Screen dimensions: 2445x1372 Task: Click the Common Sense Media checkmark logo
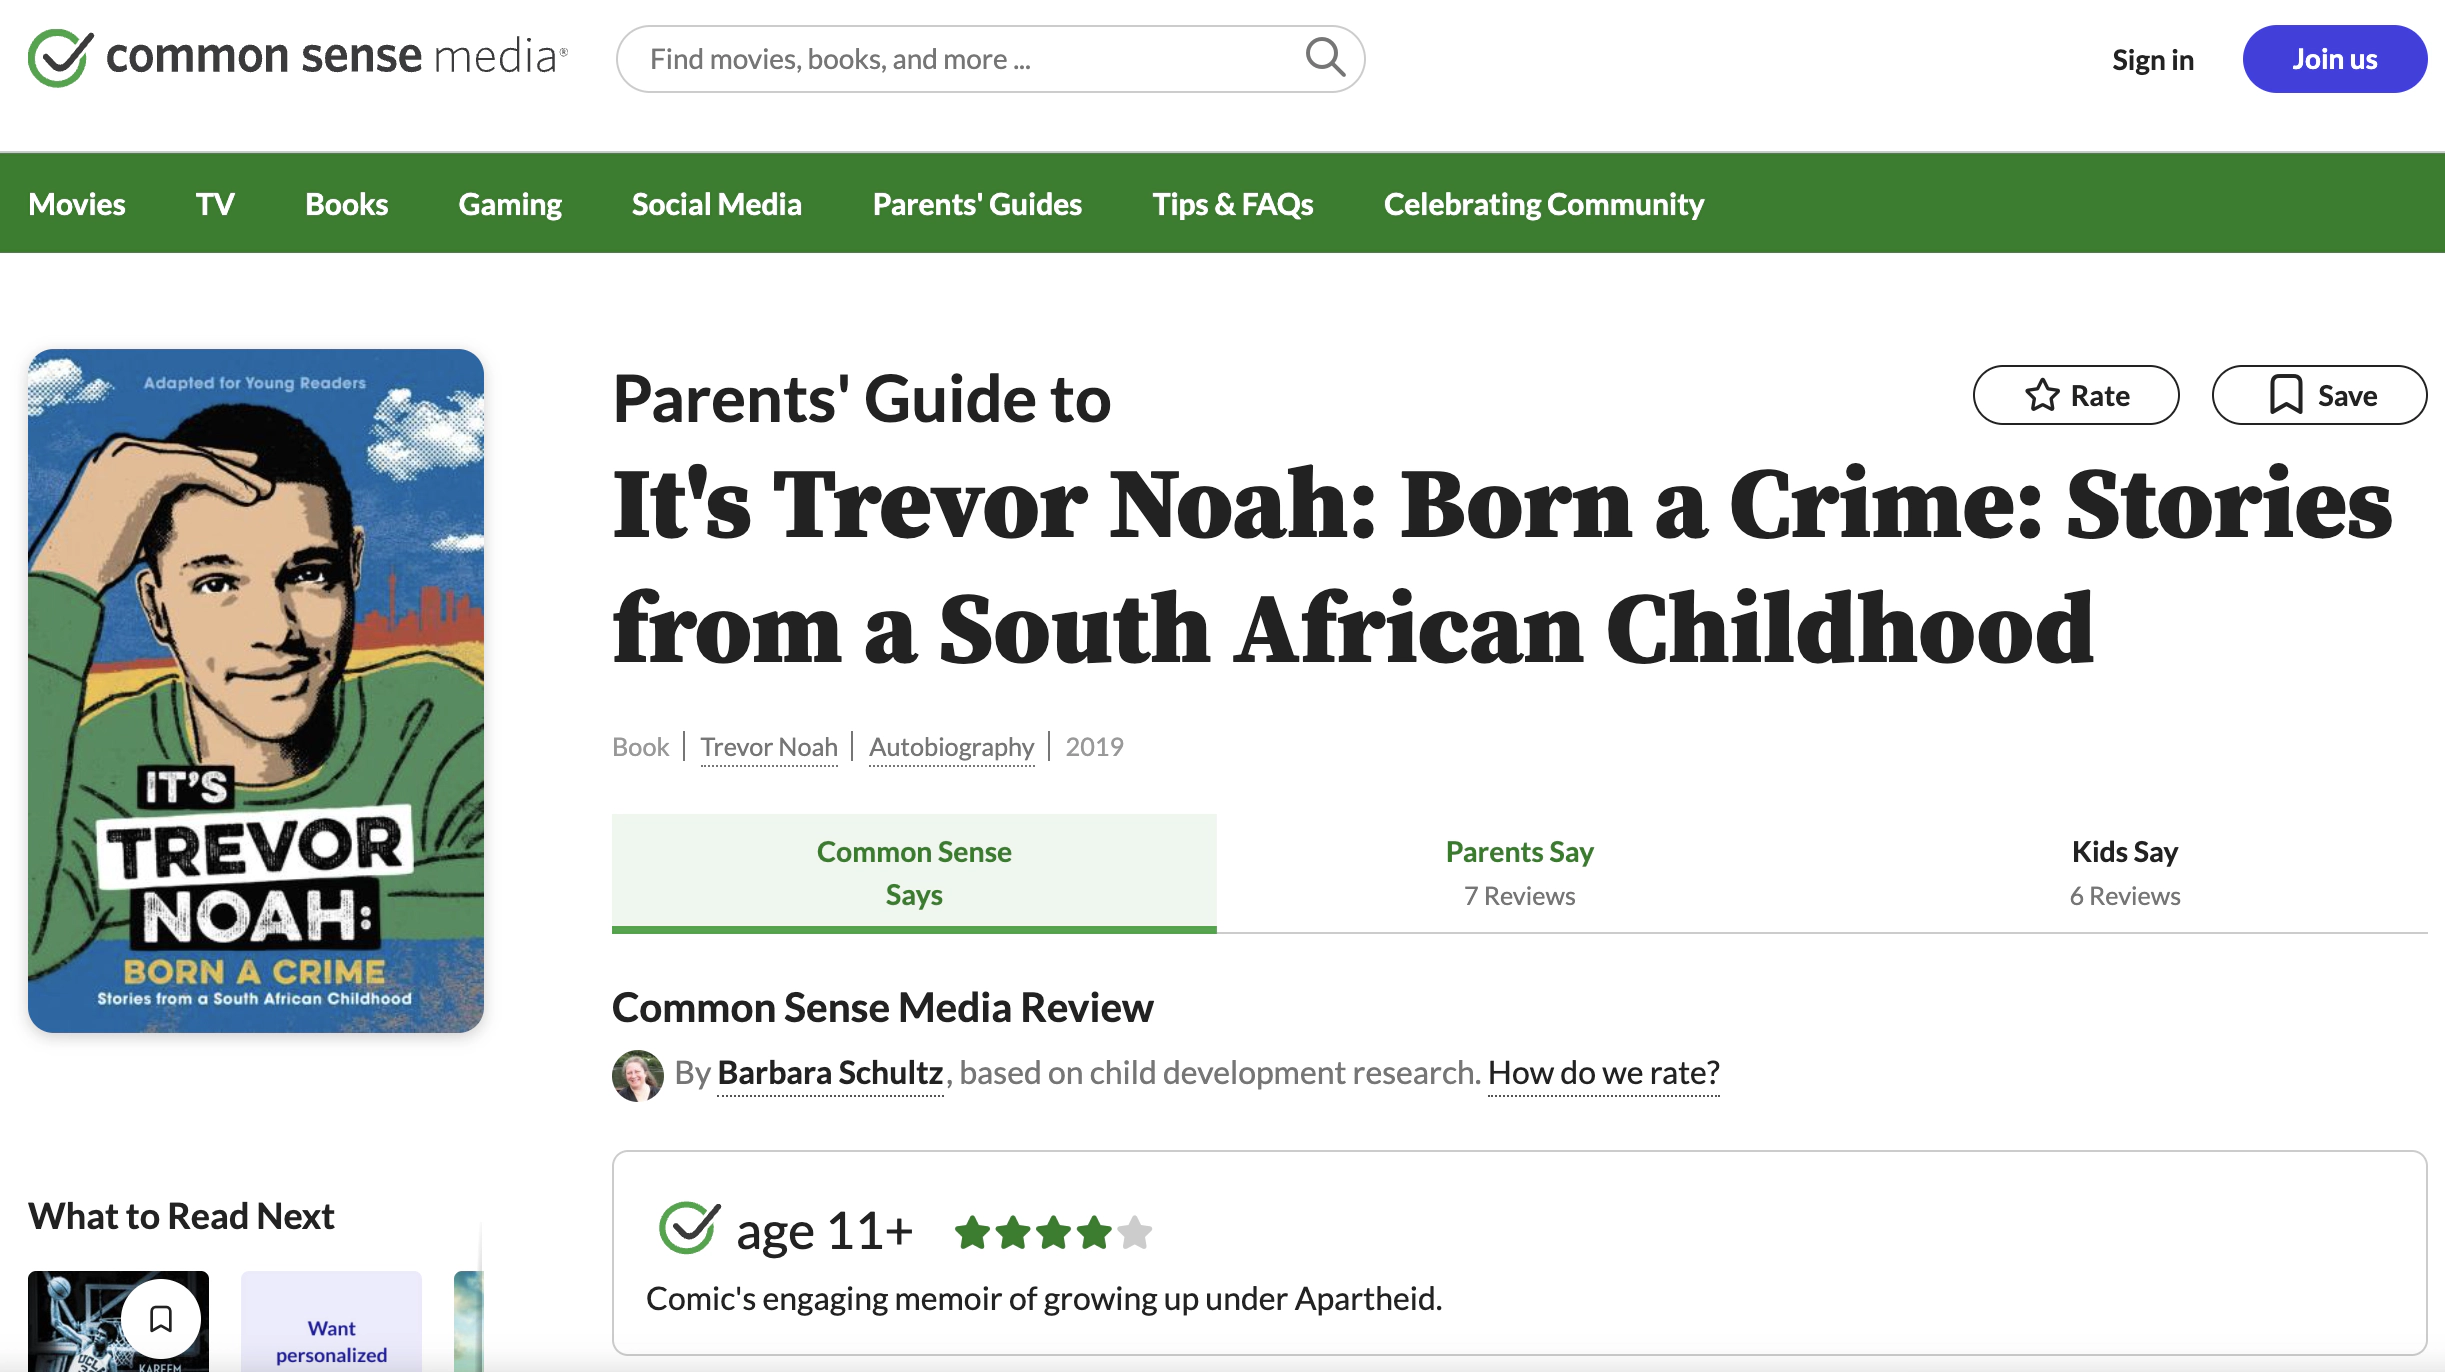click(55, 57)
